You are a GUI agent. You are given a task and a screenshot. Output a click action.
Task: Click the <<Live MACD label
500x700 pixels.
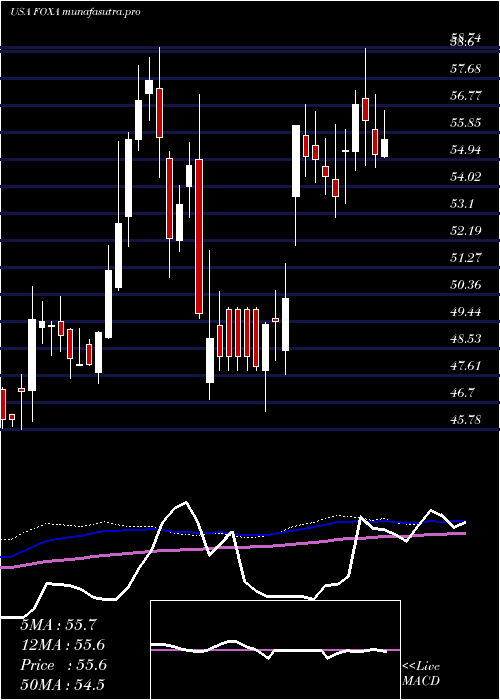(421, 674)
